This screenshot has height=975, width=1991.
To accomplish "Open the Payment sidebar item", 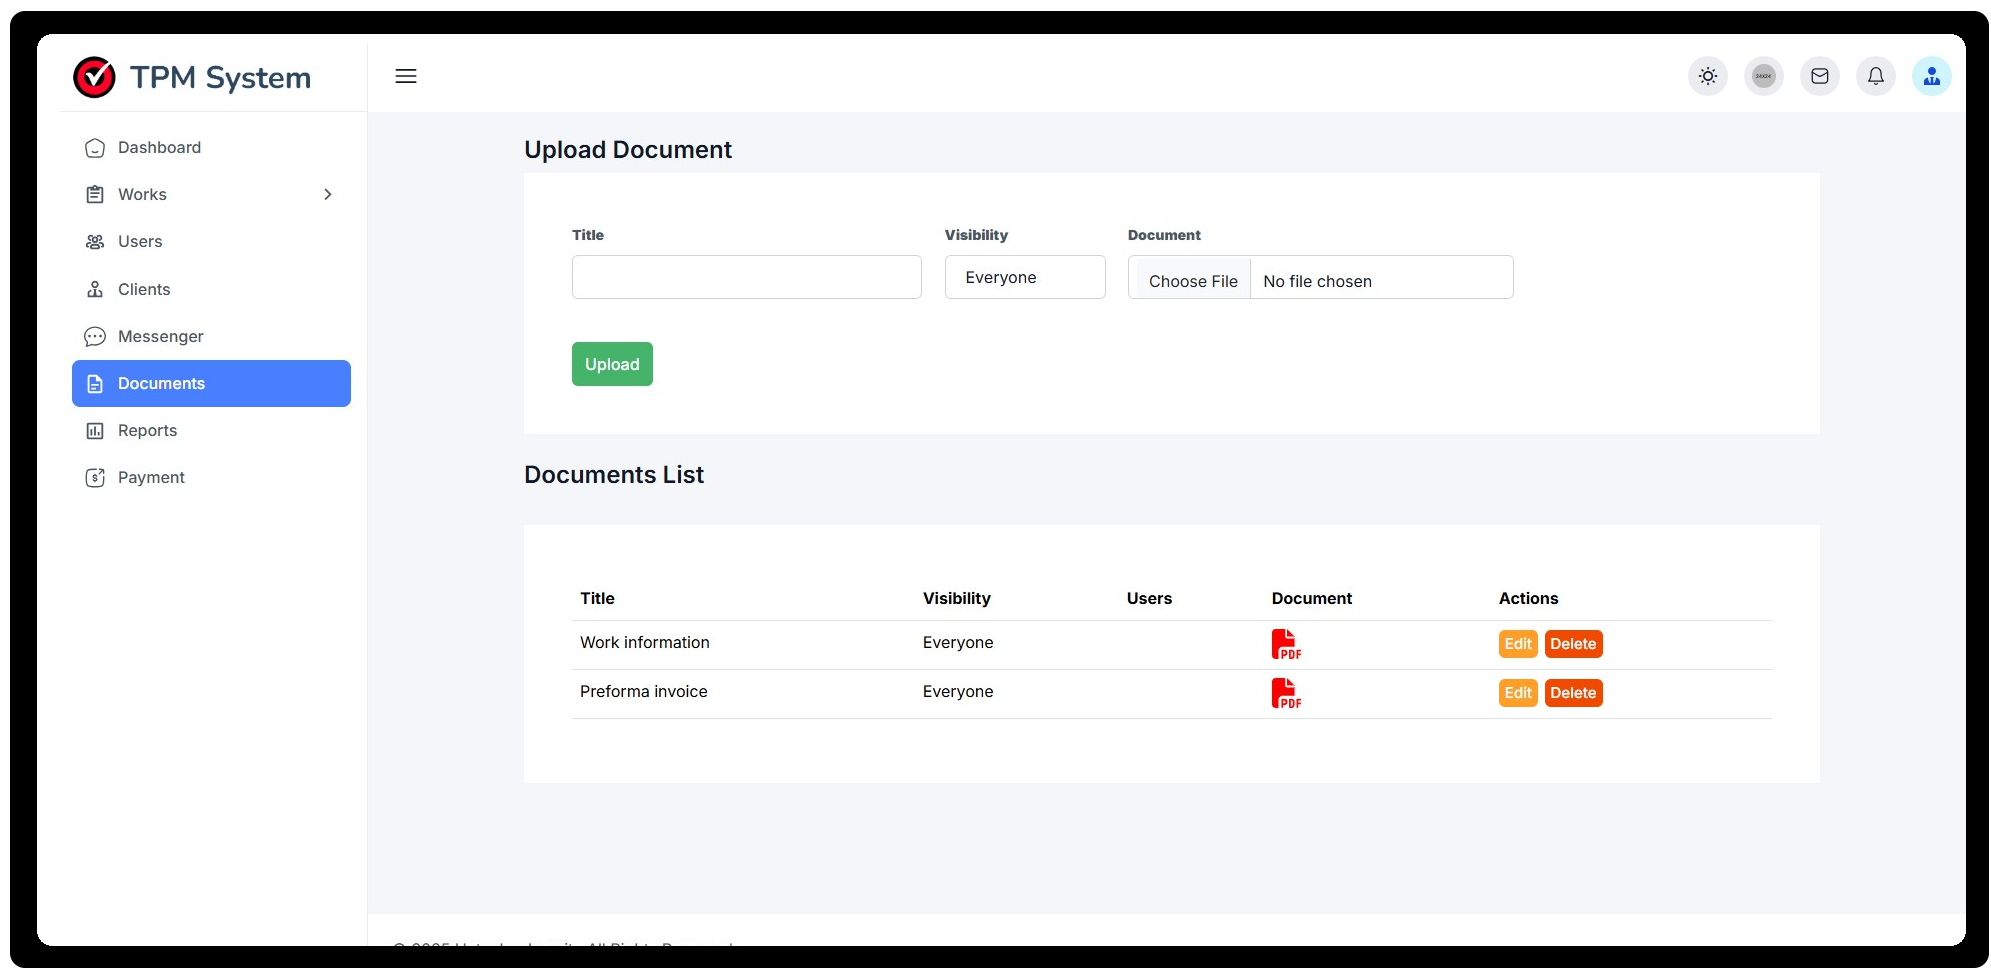I will [x=151, y=477].
